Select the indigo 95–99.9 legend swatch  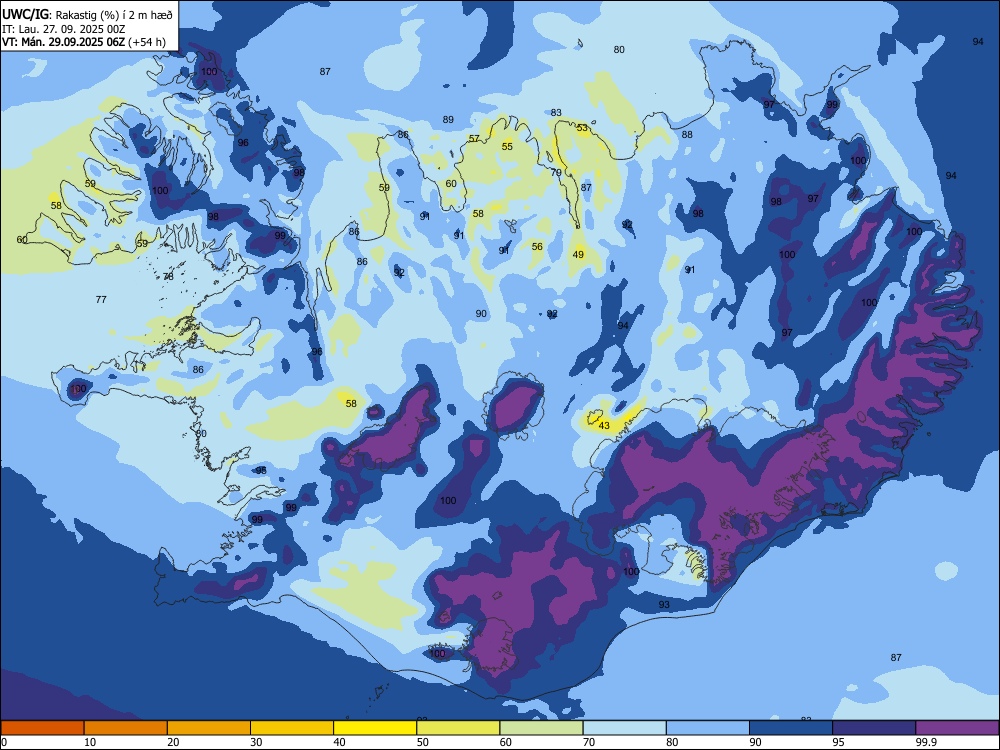pos(874,728)
